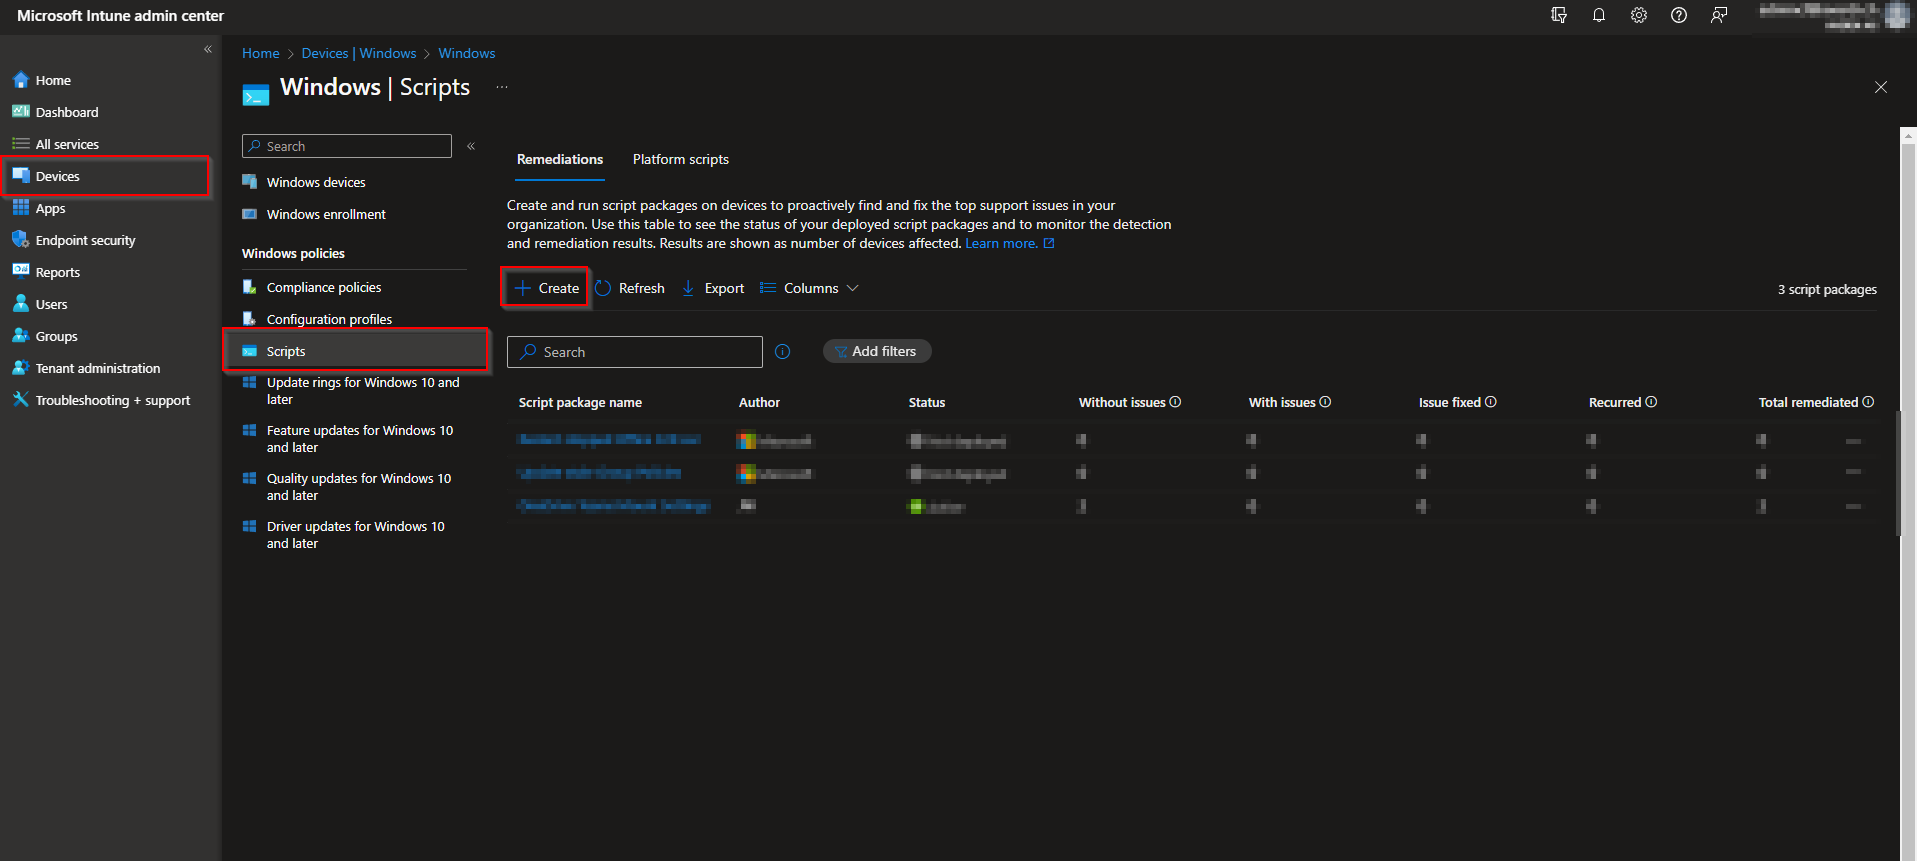Open Home in the left navigation
The width and height of the screenshot is (1917, 861).
point(53,80)
